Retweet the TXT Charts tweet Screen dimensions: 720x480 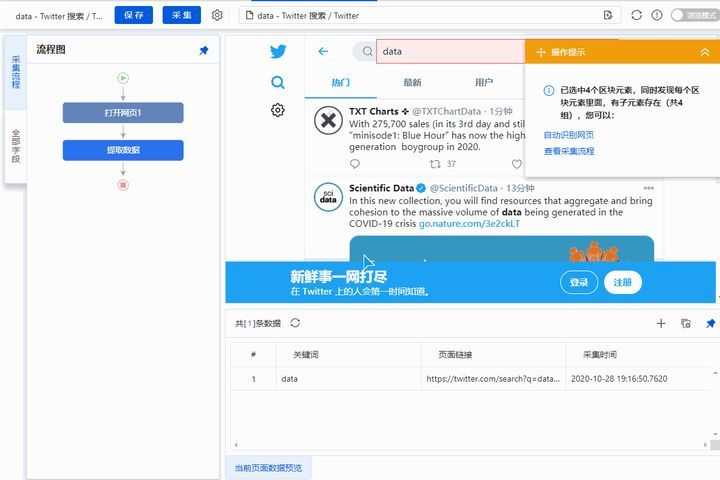(x=435, y=164)
